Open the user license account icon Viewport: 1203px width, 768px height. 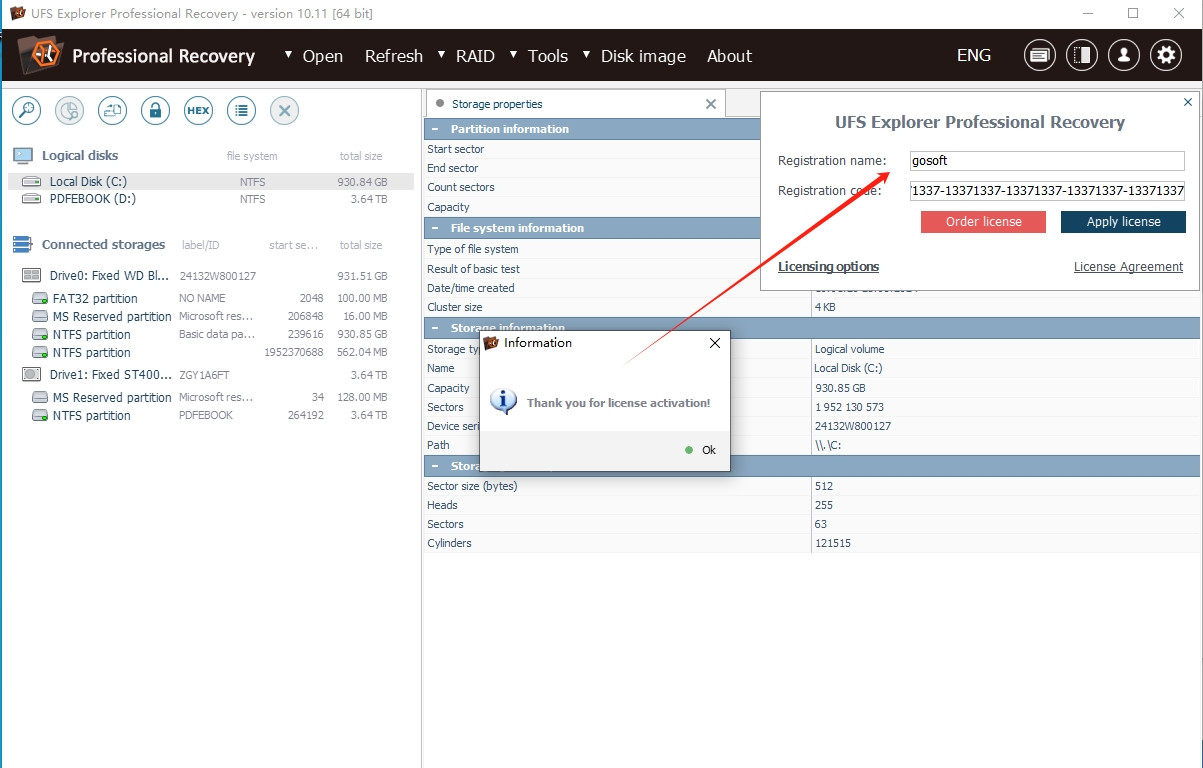pyautogui.click(x=1124, y=56)
